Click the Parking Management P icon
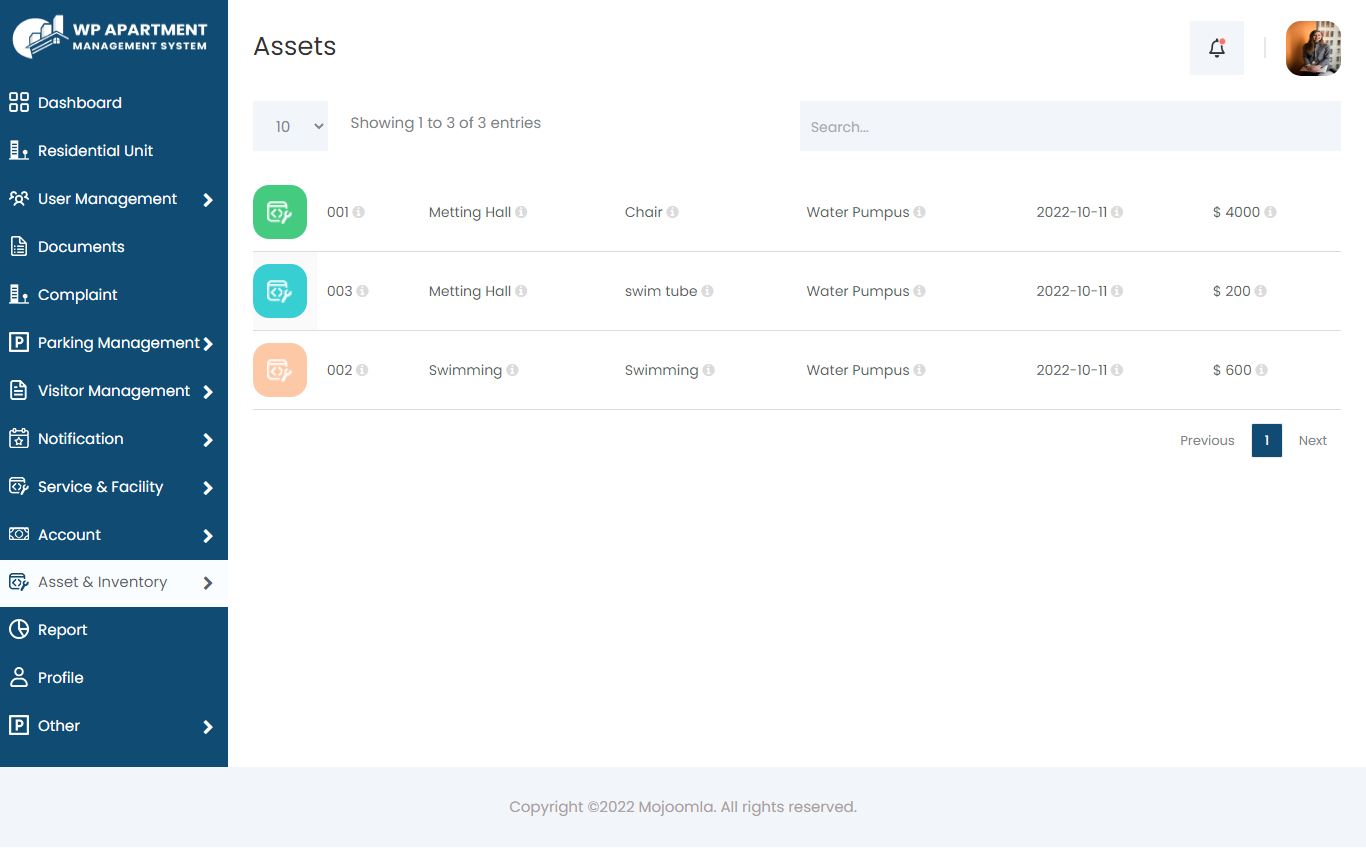The image size is (1366, 848). (19, 342)
